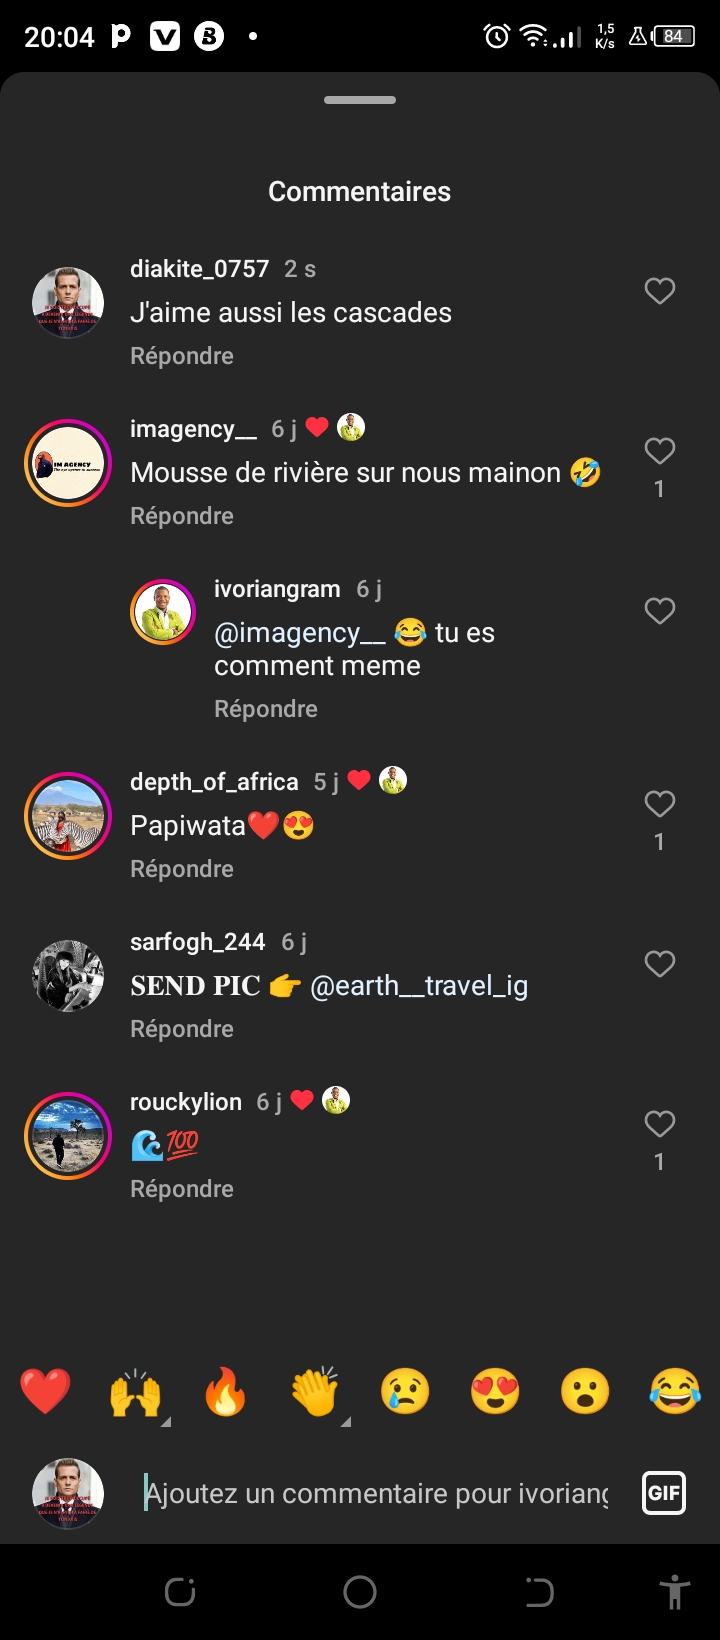Like diakite_0757's comment with the heart

click(x=659, y=291)
